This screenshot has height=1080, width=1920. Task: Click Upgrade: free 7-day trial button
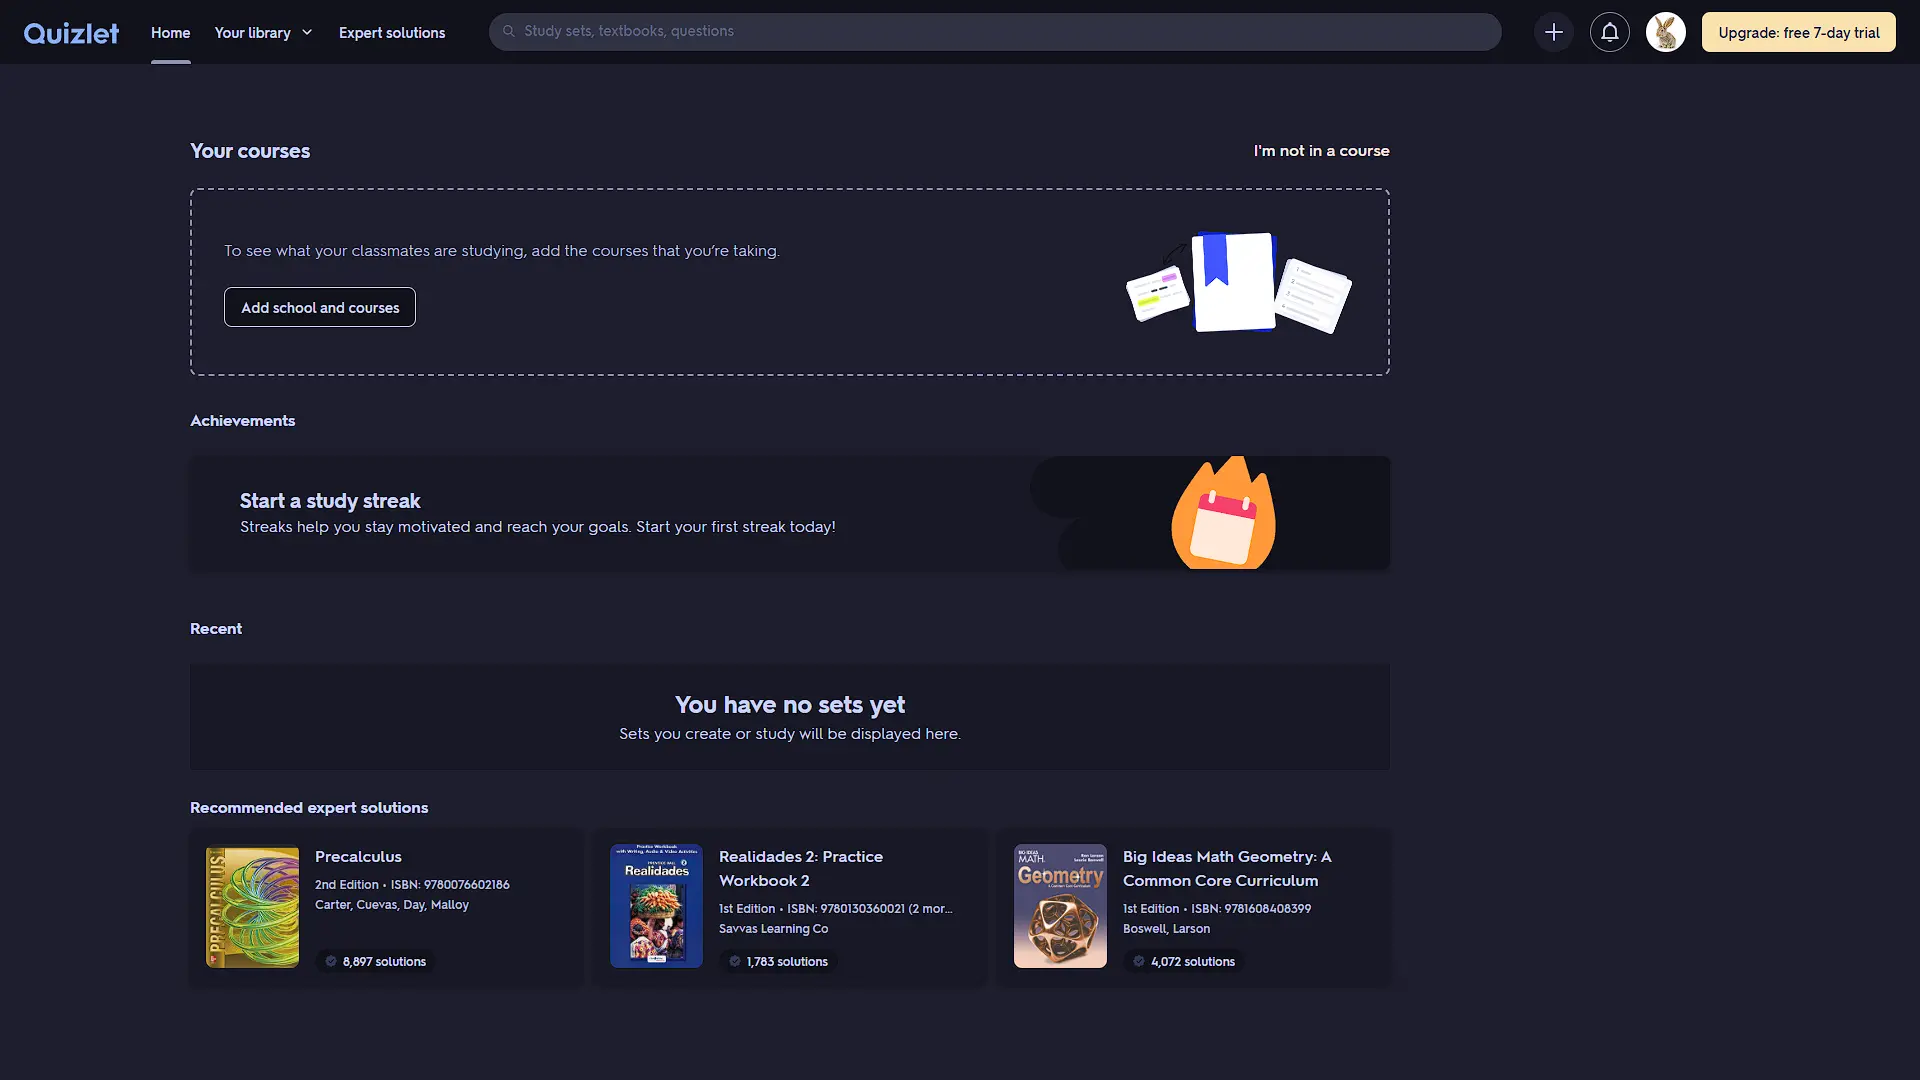coord(1798,32)
